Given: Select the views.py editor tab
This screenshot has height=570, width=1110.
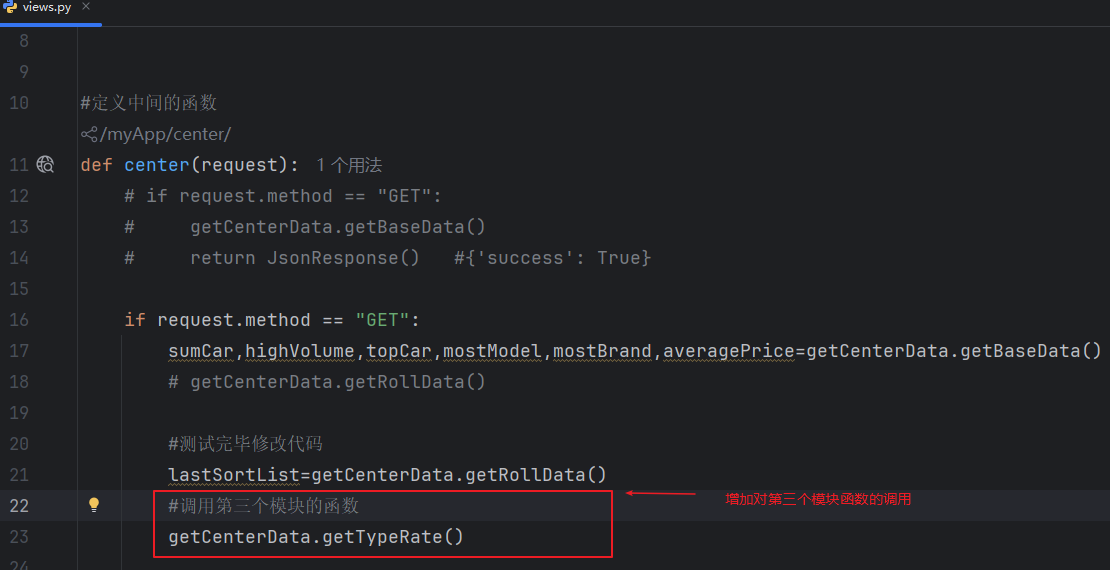Looking at the screenshot, I should [46, 8].
